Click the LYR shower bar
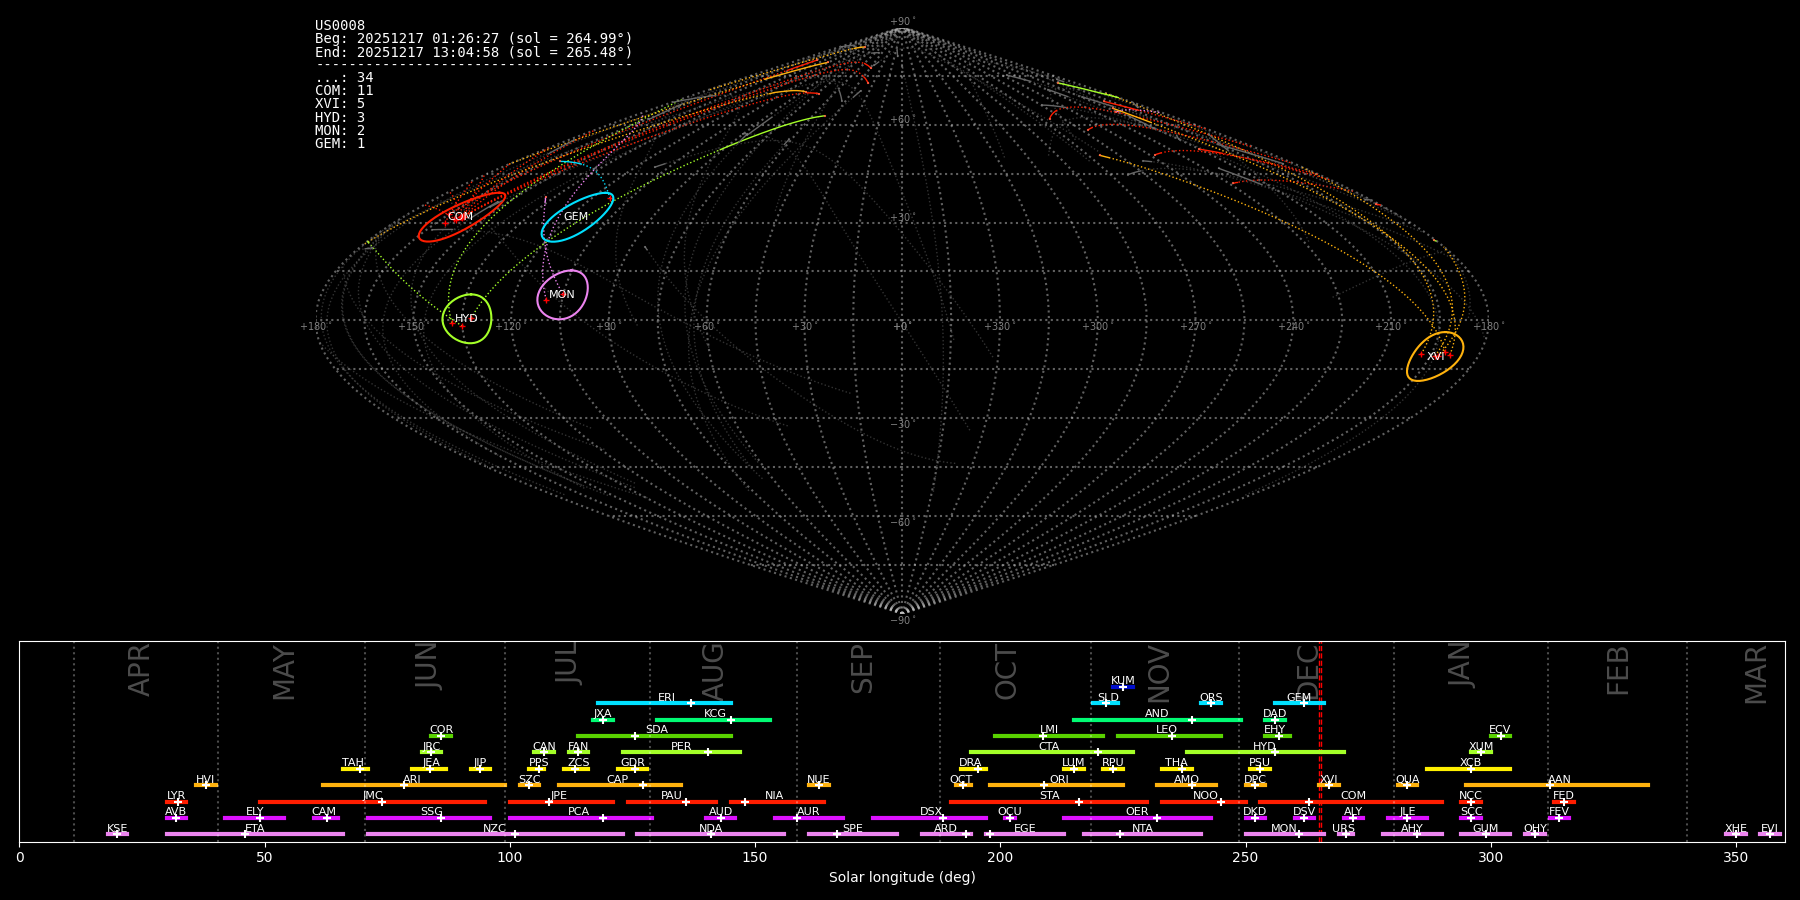Screen dimensions: 1800x900 click(x=176, y=802)
